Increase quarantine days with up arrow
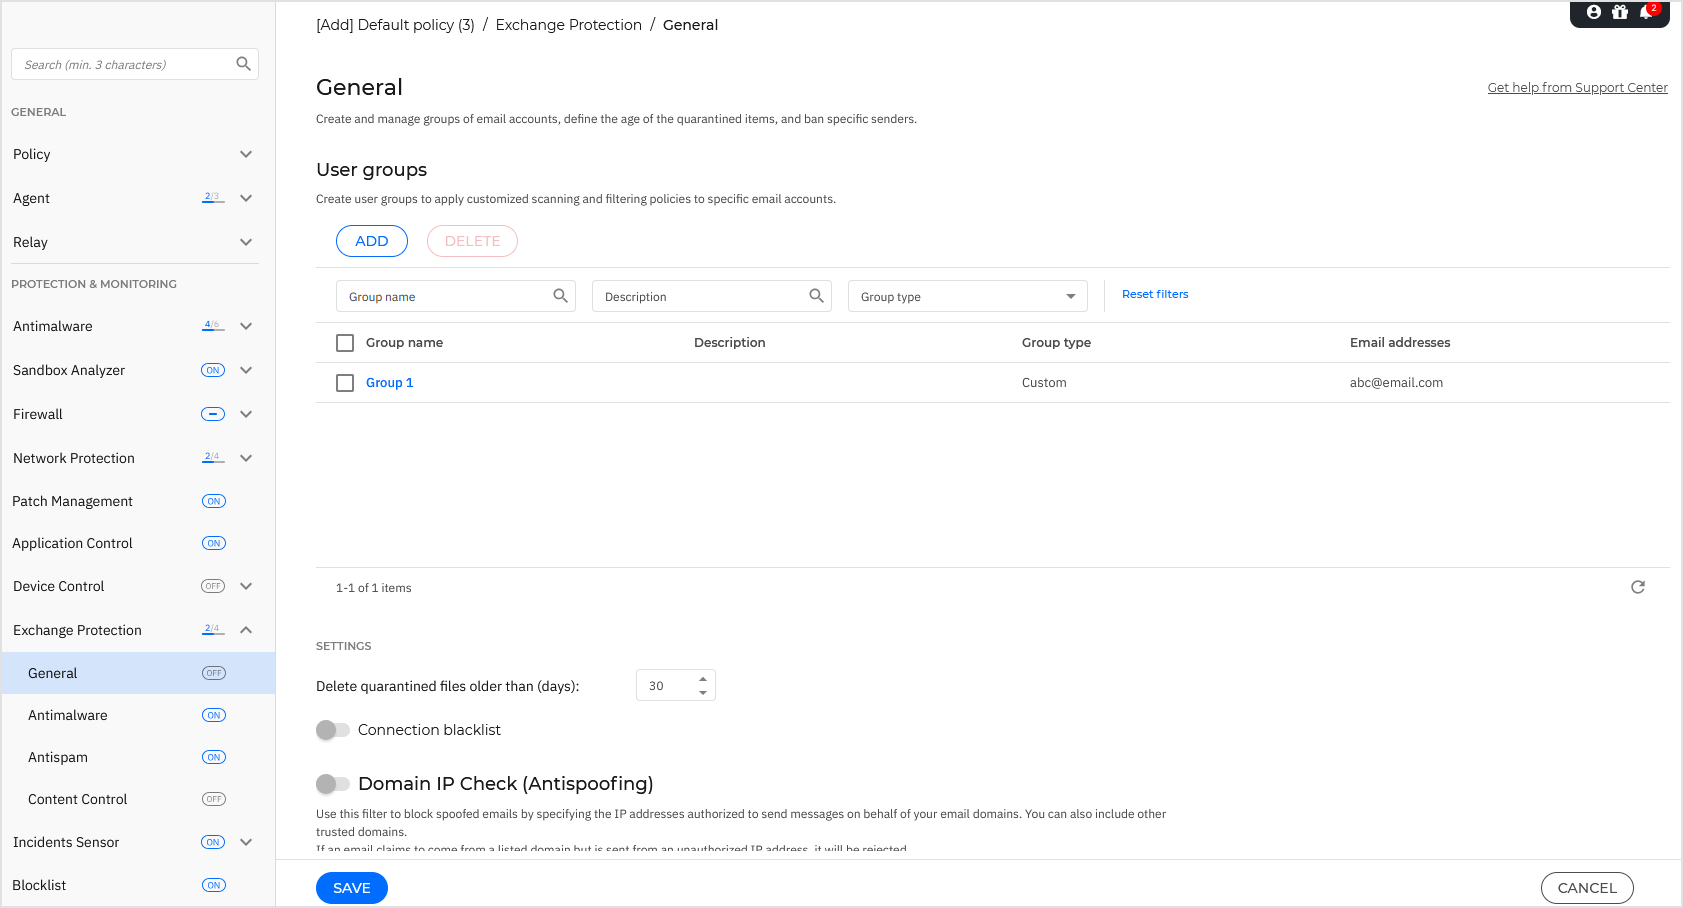The image size is (1683, 908). 703,679
